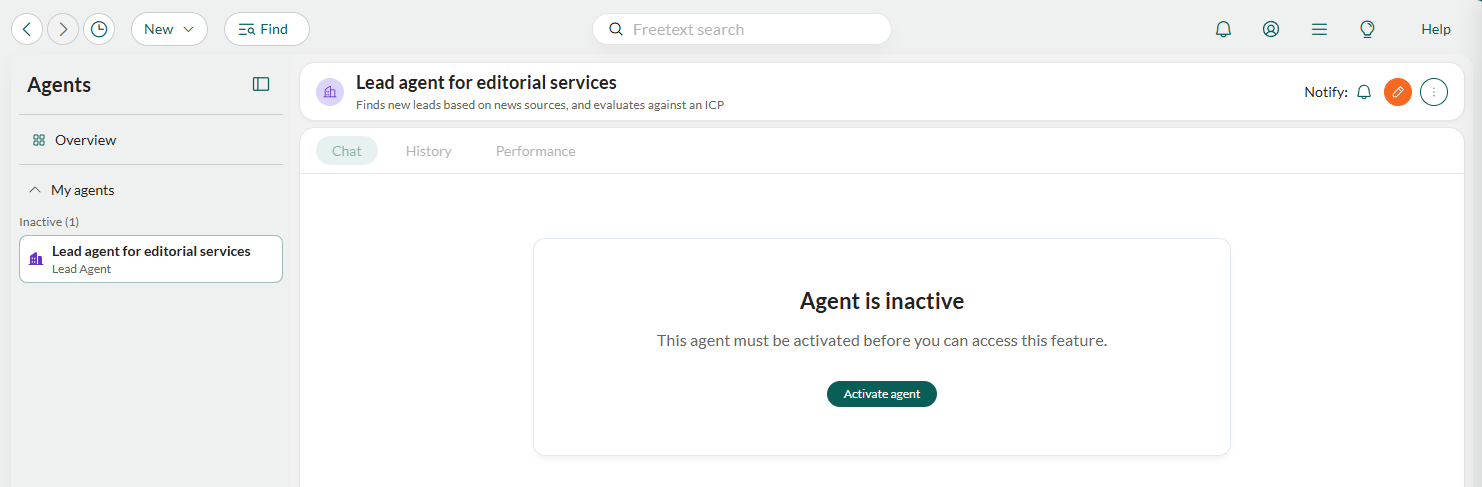Edit agent with orange pencil button
1482x487 pixels.
(1398, 92)
